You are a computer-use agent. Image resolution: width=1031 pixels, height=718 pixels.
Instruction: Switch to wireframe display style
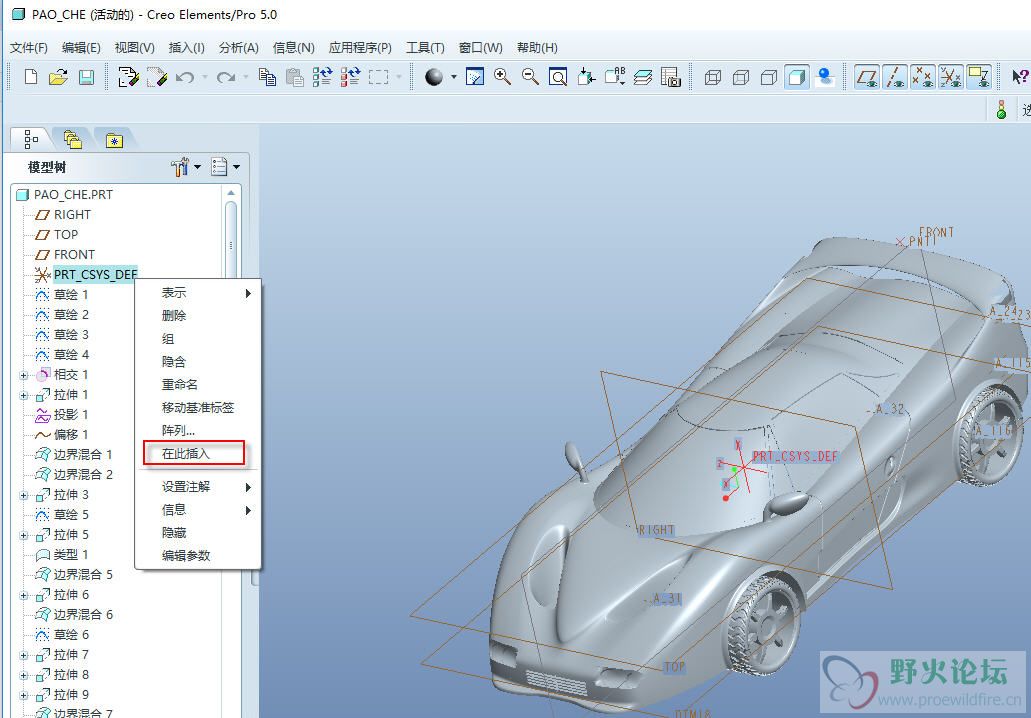(713, 77)
